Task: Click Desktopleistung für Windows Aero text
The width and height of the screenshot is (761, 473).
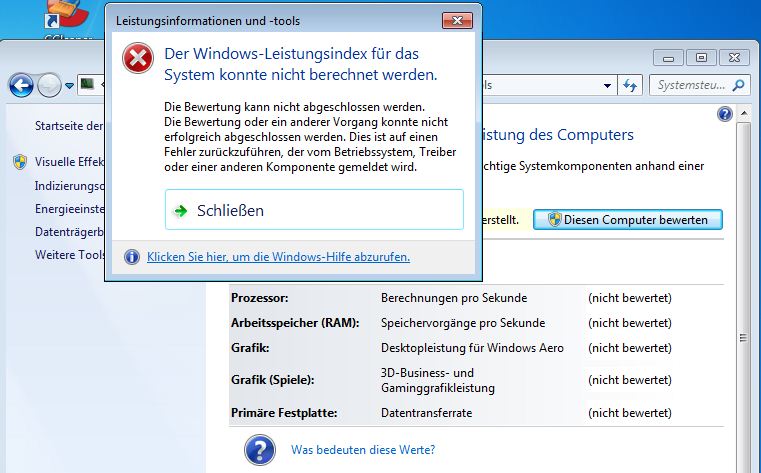Action: click(472, 348)
